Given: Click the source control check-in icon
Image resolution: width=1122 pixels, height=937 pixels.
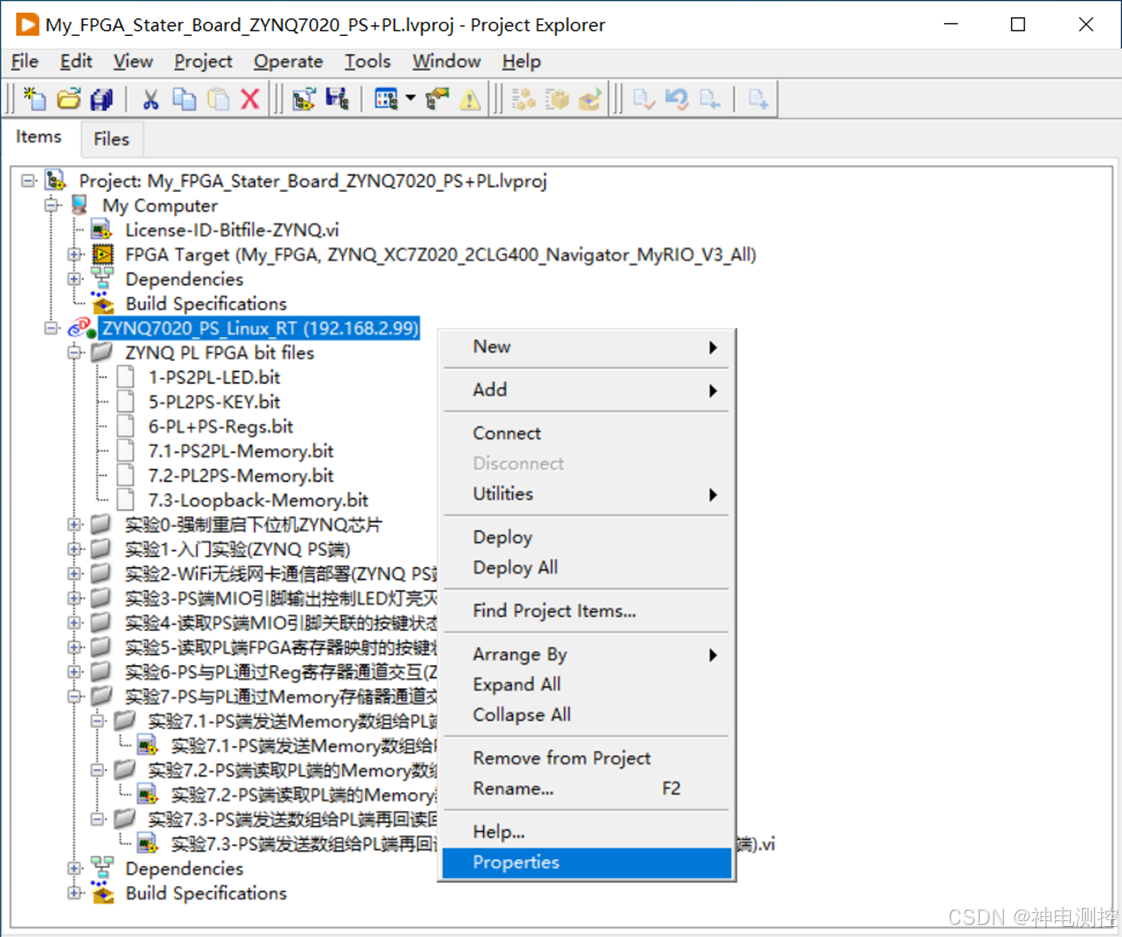Looking at the screenshot, I should click(x=643, y=99).
